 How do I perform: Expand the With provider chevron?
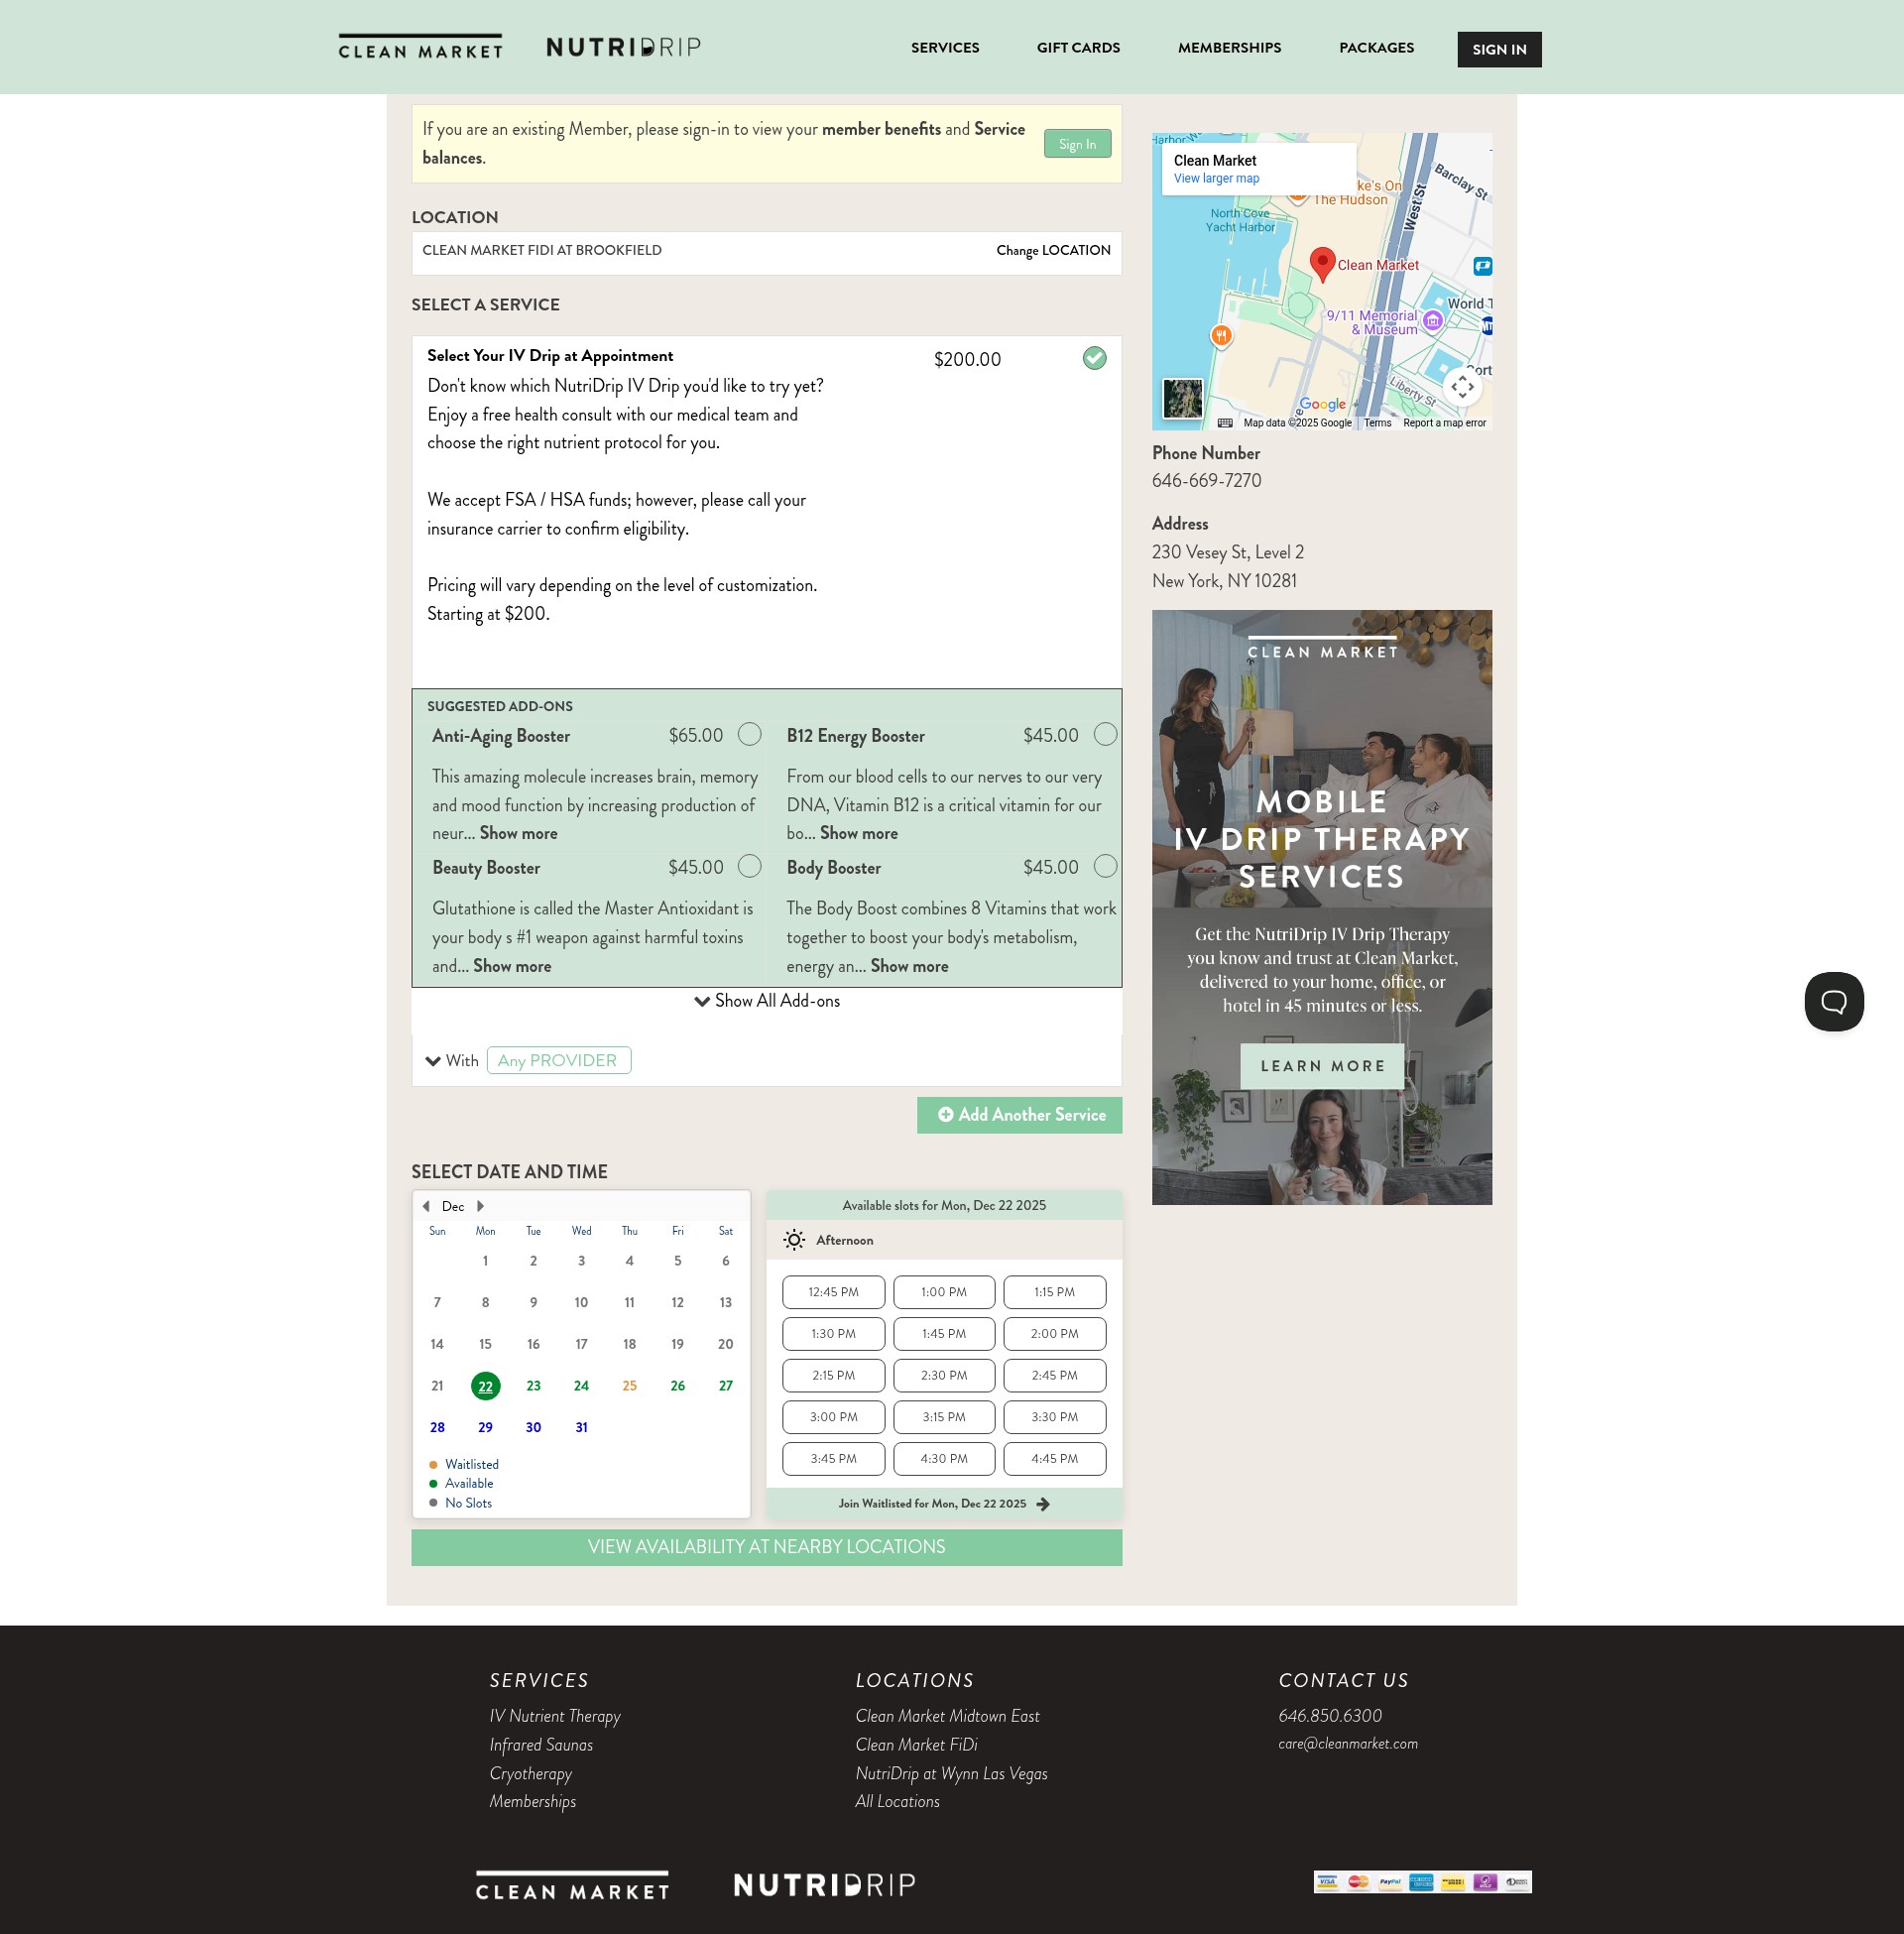[433, 1061]
